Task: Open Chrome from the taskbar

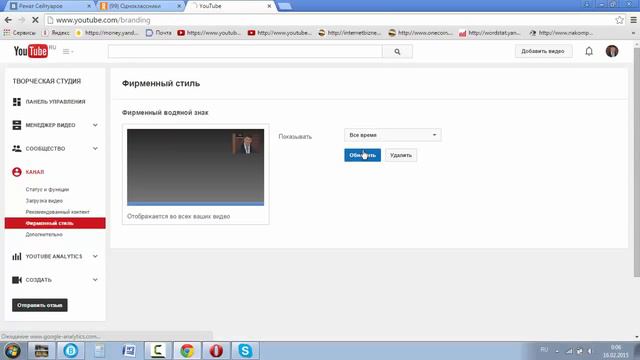Action: [x=187, y=351]
